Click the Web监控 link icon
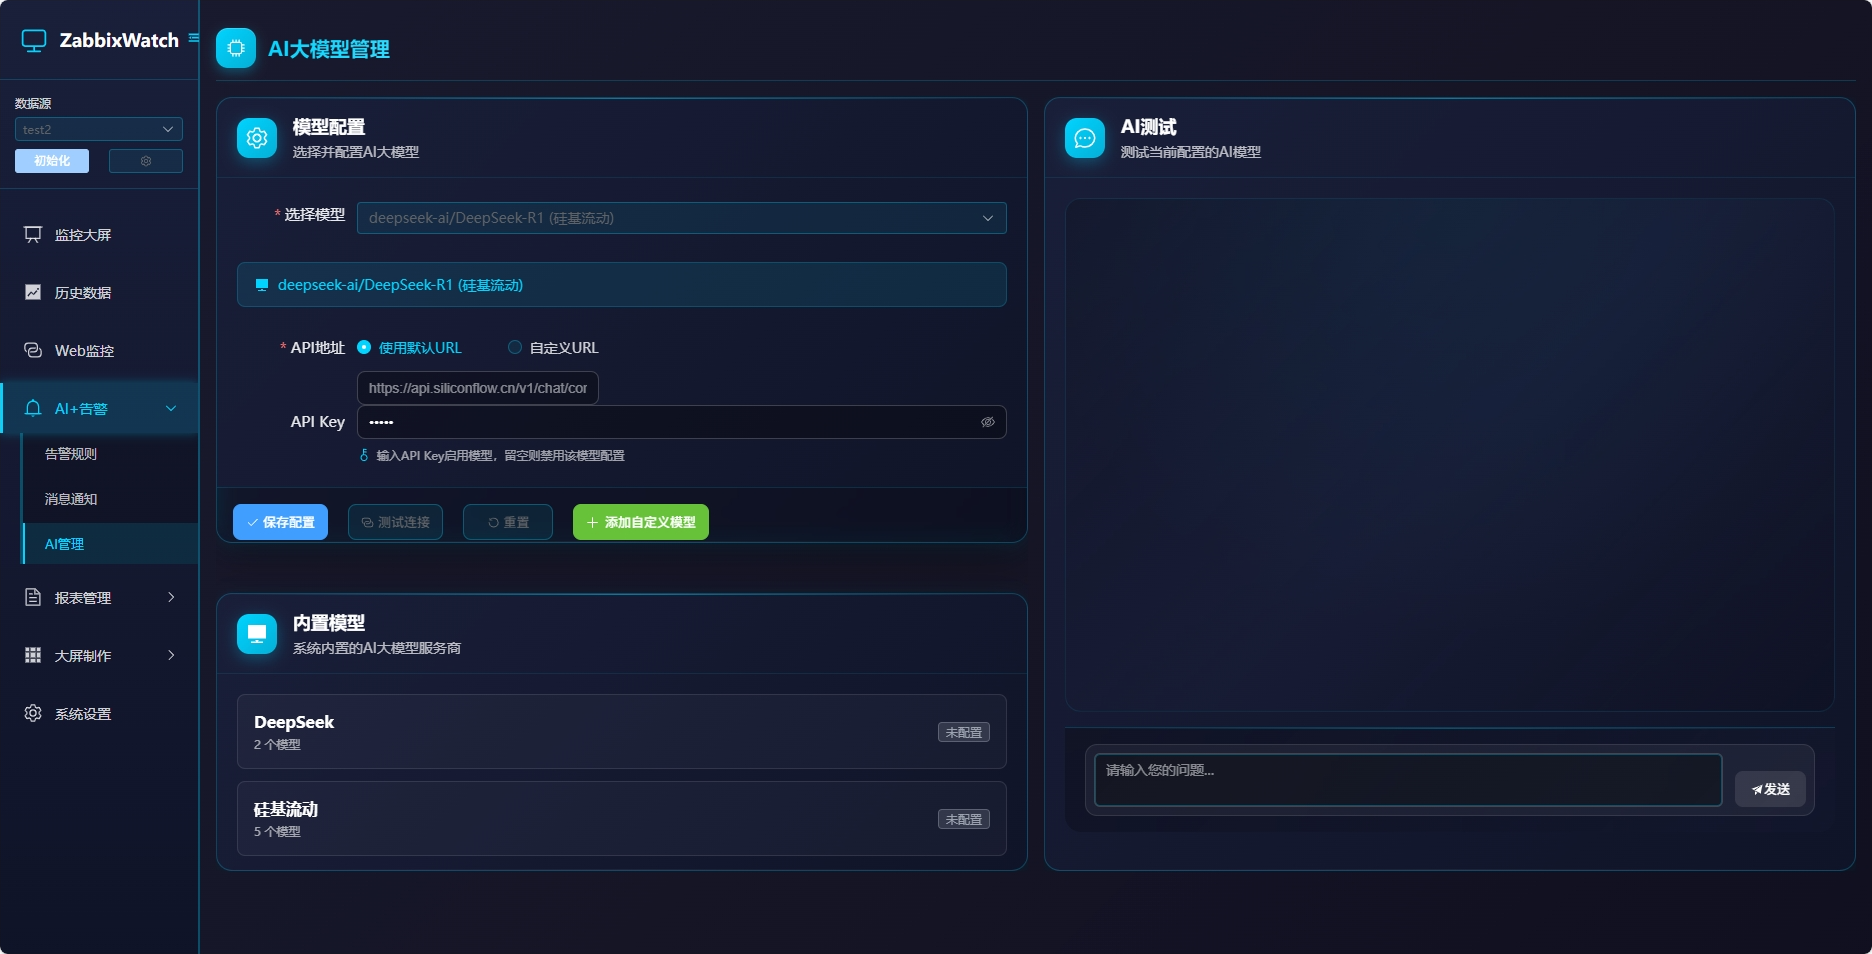This screenshot has height=954, width=1872. pyautogui.click(x=33, y=350)
